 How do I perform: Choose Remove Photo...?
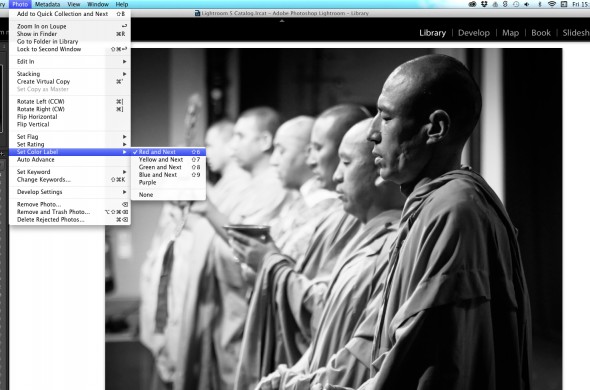pyautogui.click(x=70, y=204)
